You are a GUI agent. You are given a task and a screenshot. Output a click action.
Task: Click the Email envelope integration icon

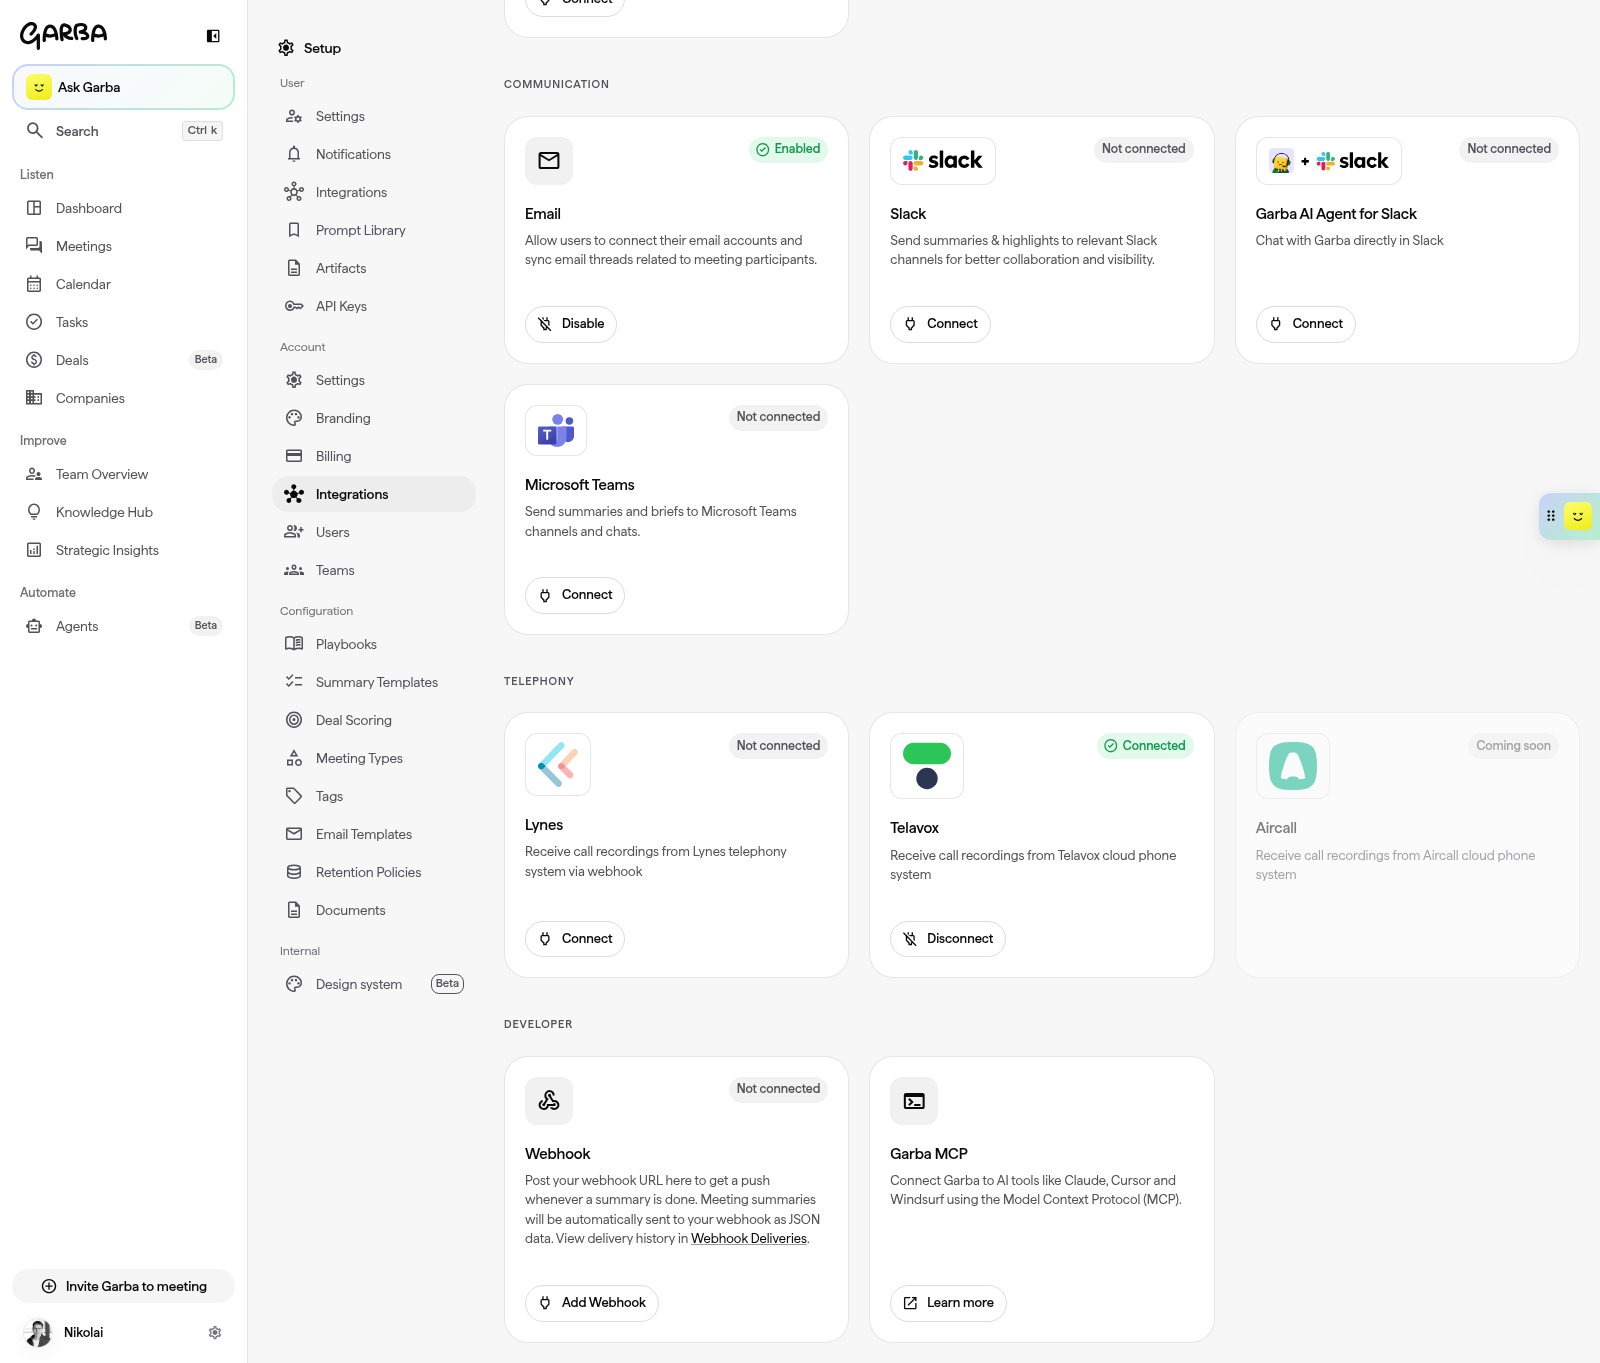point(549,161)
